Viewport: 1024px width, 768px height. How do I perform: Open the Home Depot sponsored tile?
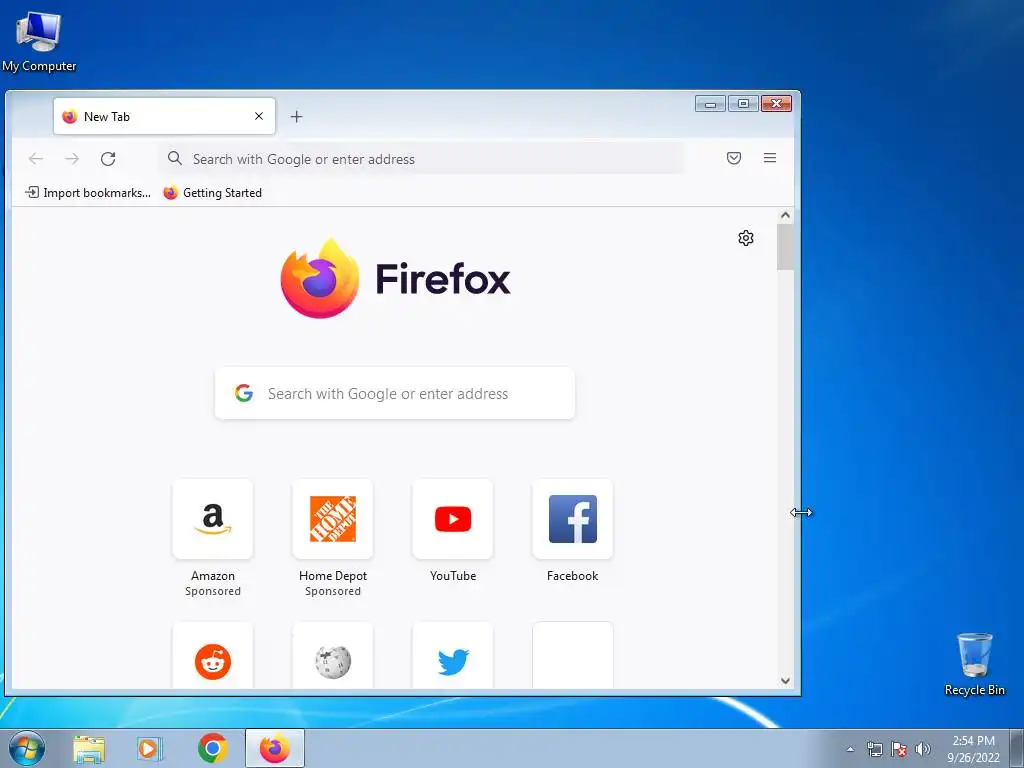point(333,519)
